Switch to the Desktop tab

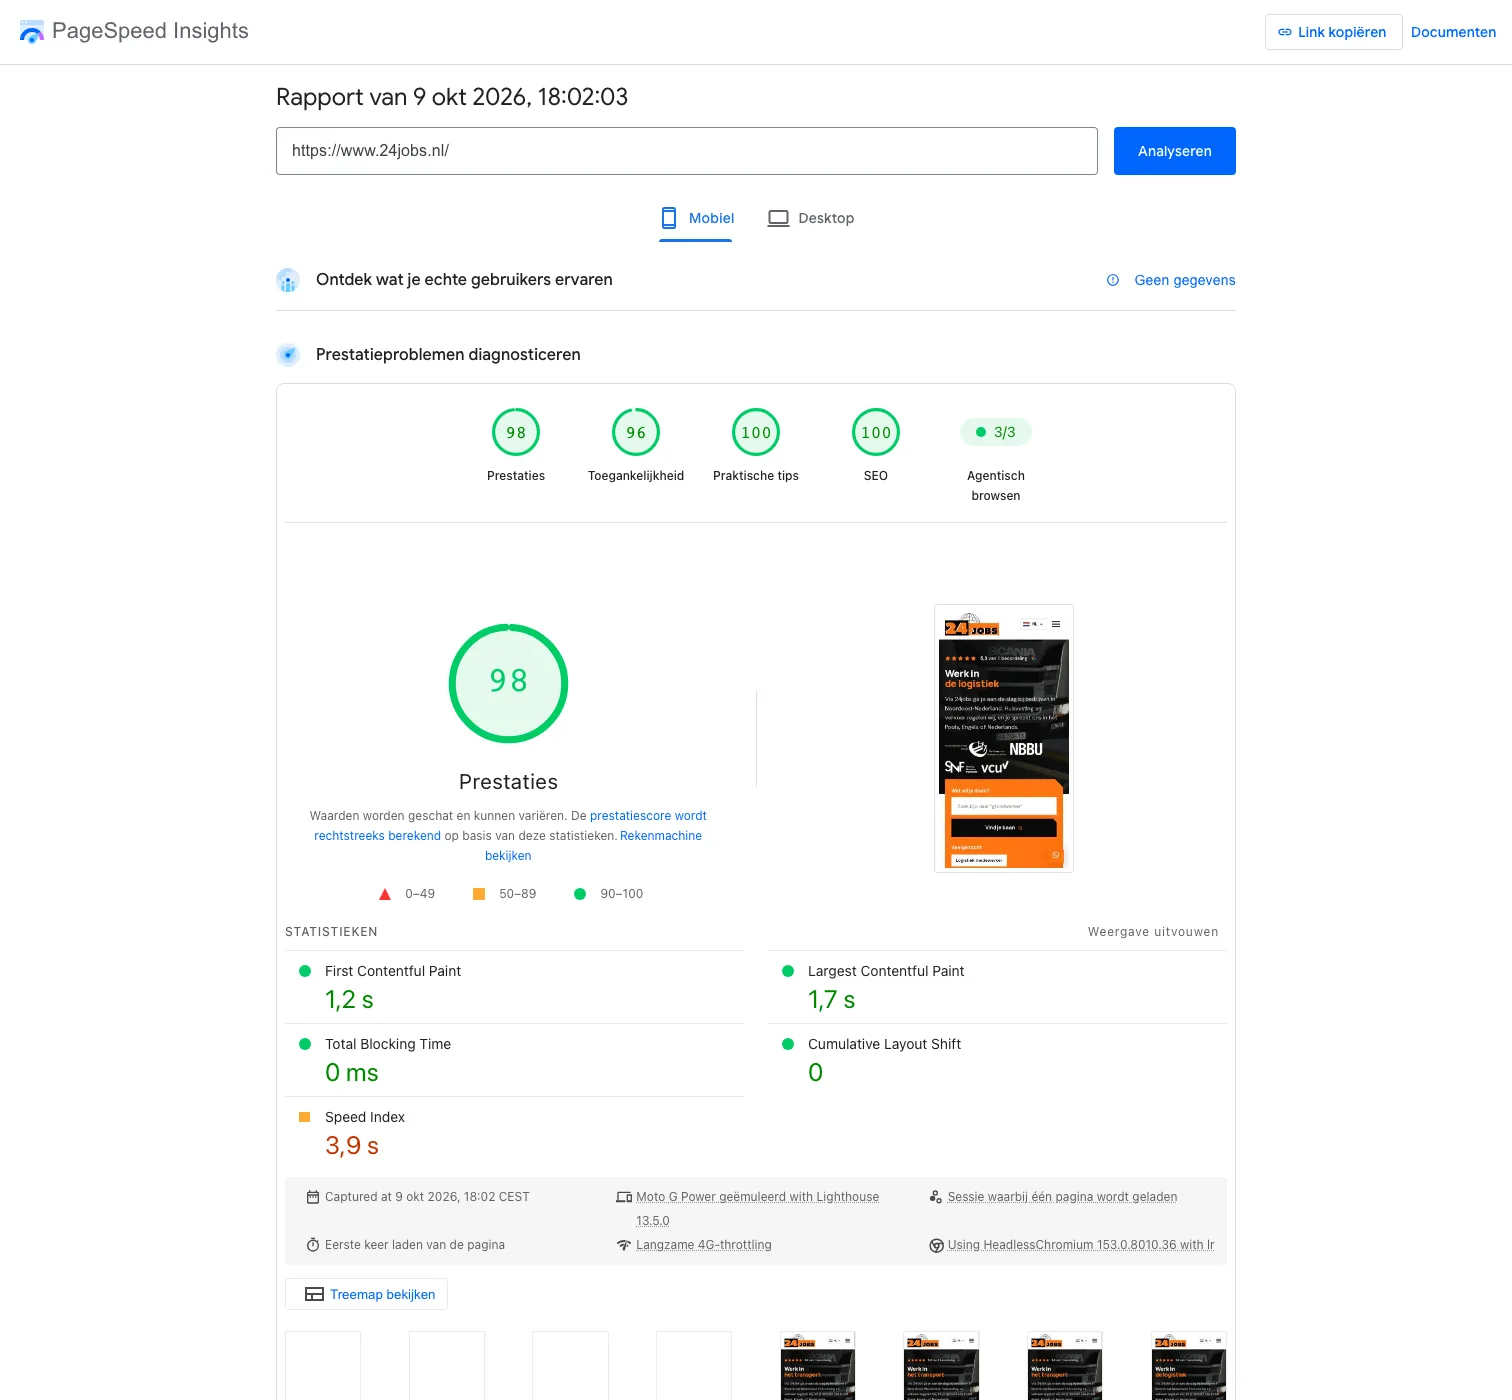pos(811,218)
